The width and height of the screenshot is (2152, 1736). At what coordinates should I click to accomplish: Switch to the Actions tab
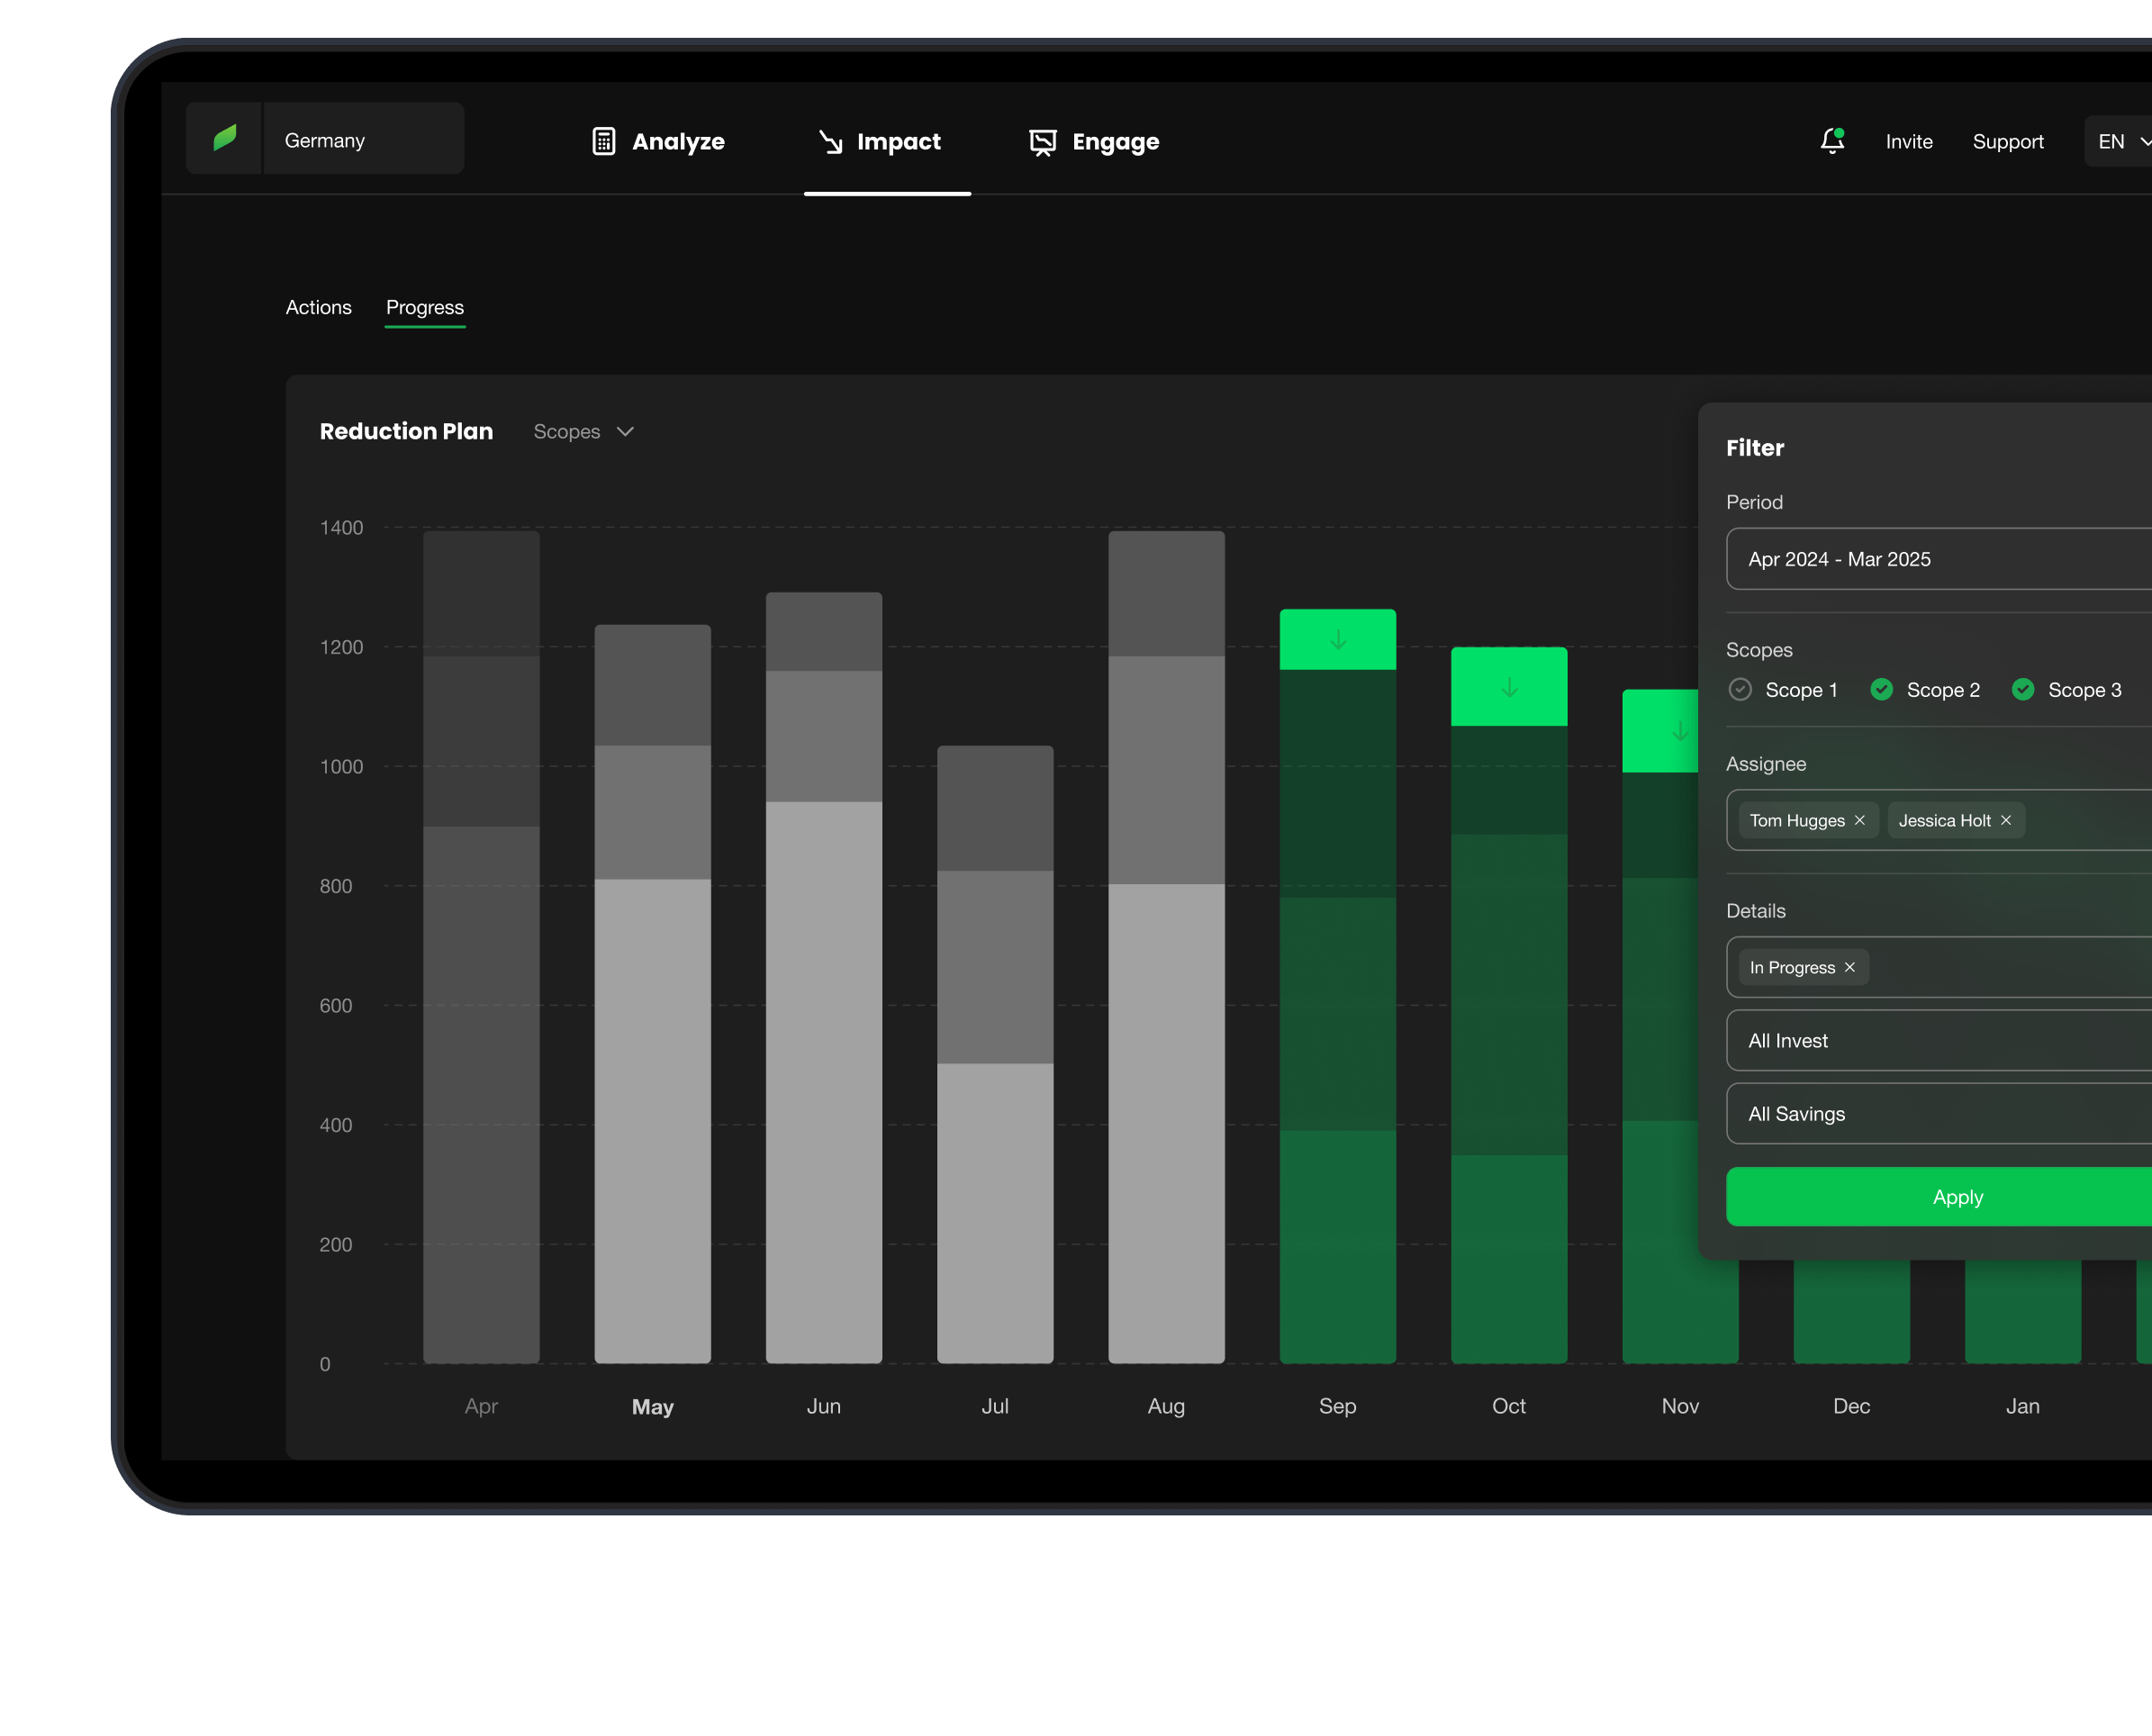tap(318, 307)
